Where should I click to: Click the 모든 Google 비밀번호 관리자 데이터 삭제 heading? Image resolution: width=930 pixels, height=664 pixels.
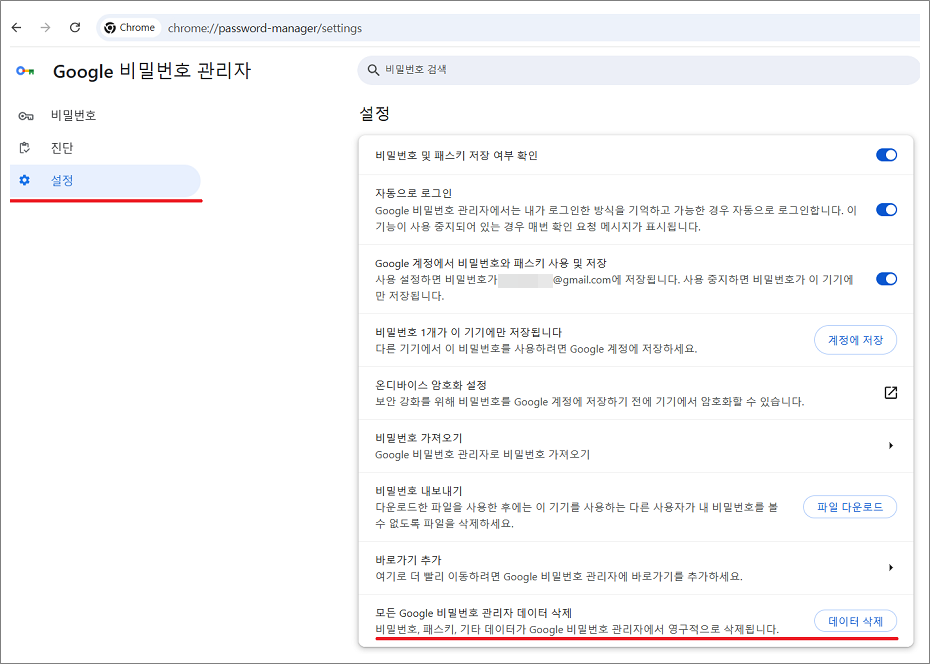click(473, 612)
